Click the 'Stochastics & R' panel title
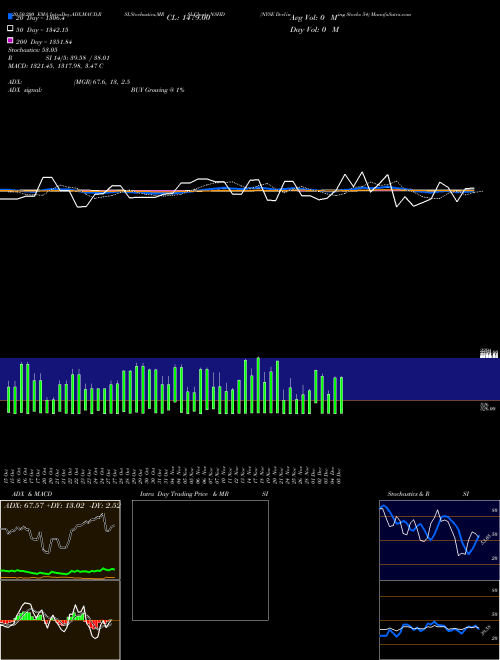Viewport: 500px width, 660px height. pyautogui.click(x=408, y=494)
